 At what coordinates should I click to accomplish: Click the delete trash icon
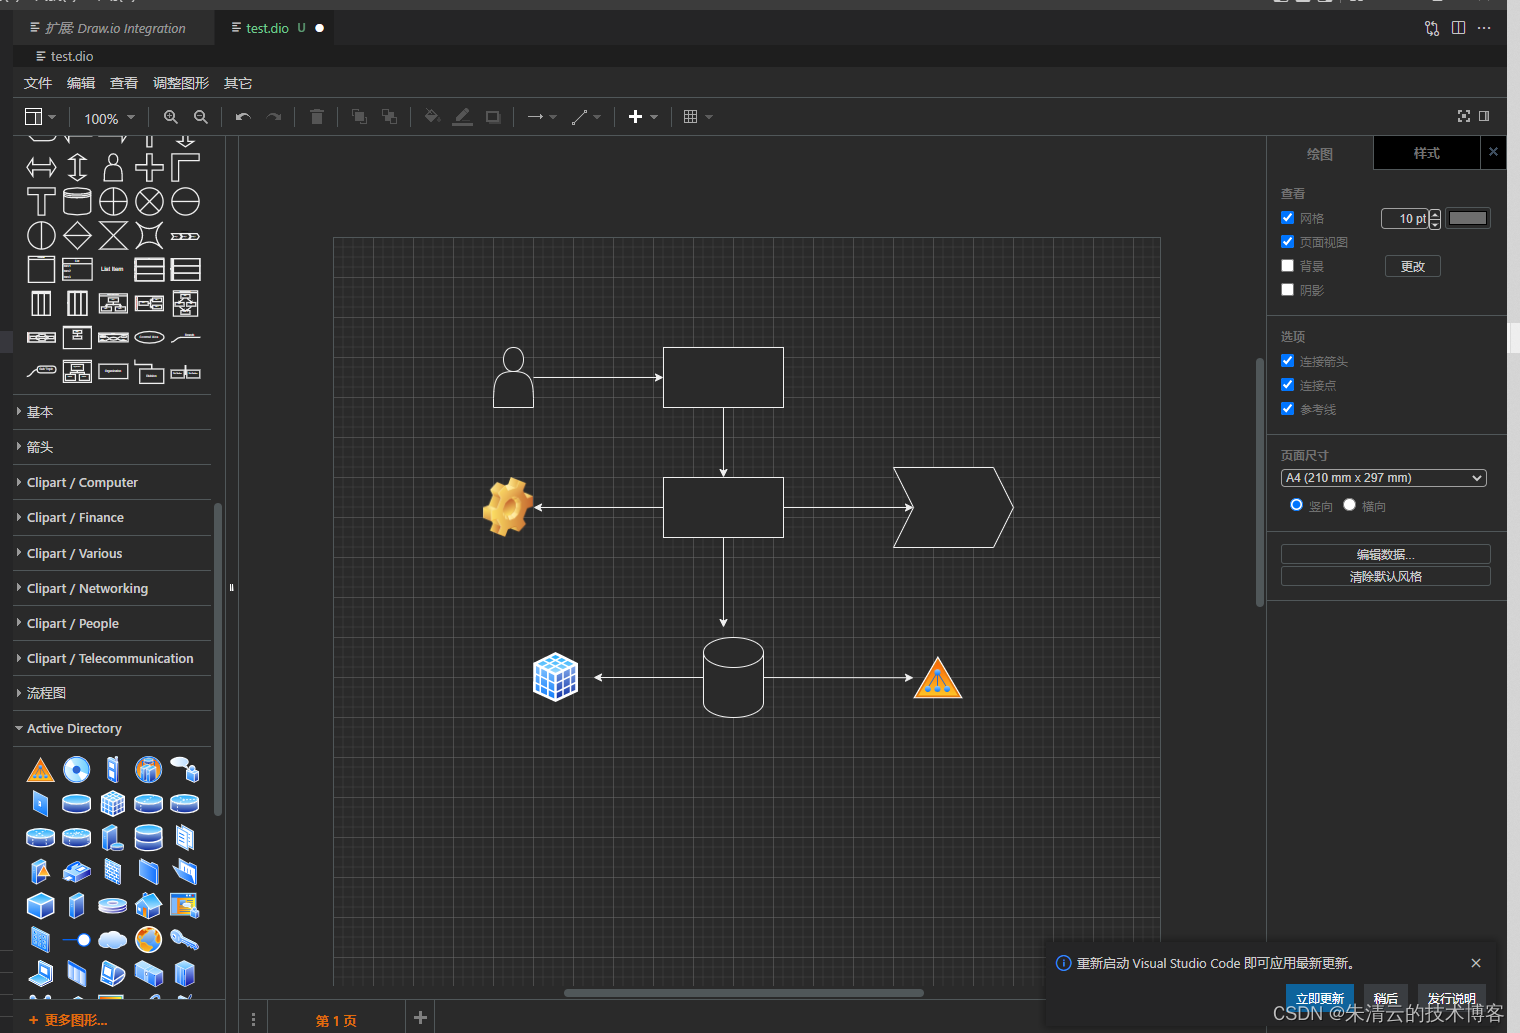coord(317,117)
